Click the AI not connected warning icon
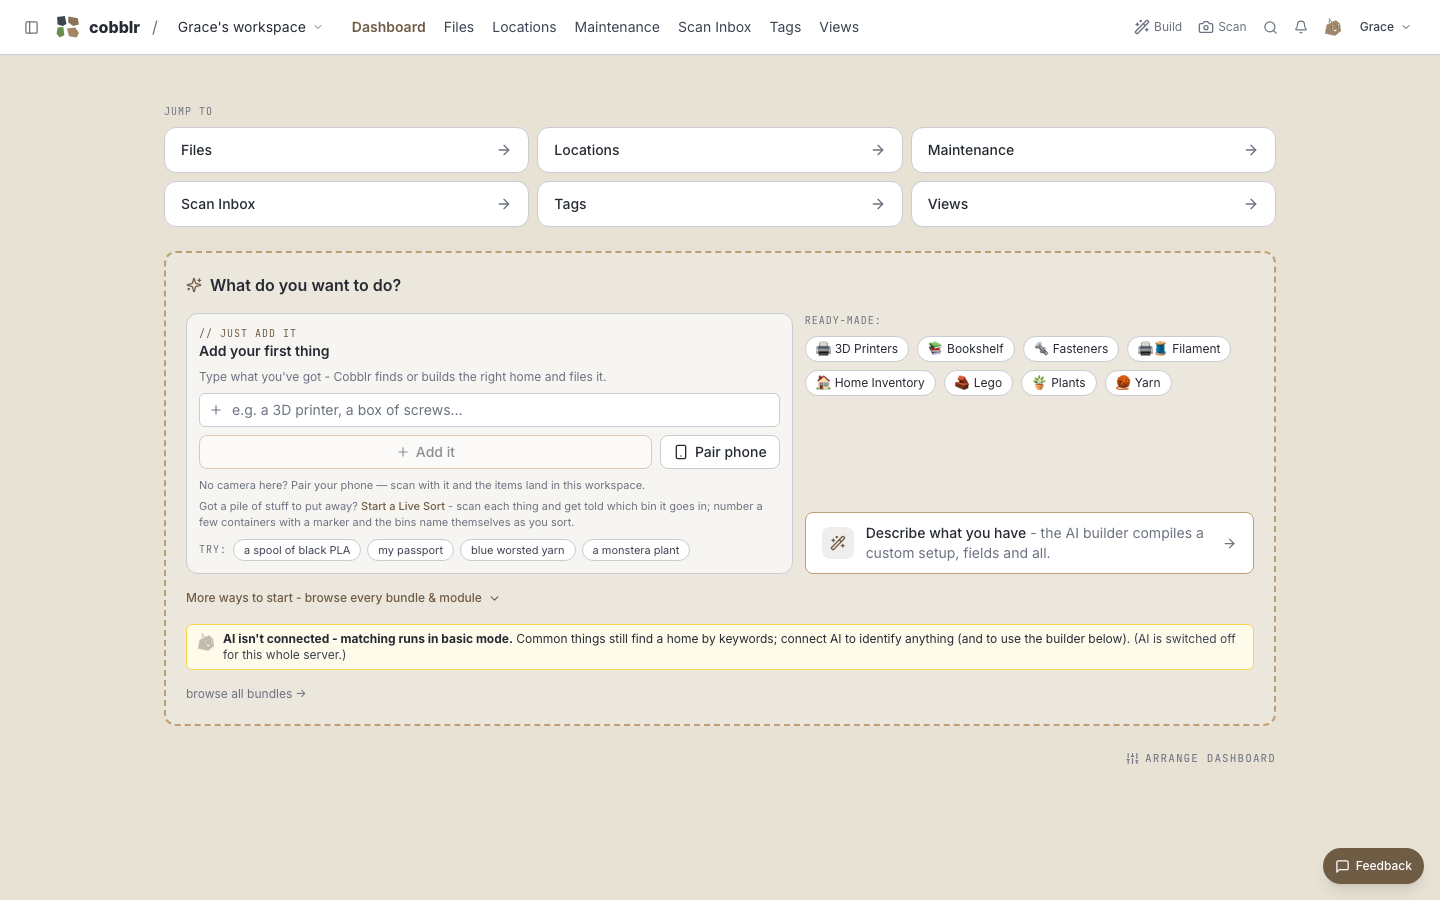This screenshot has height=900, width=1440. (x=206, y=642)
